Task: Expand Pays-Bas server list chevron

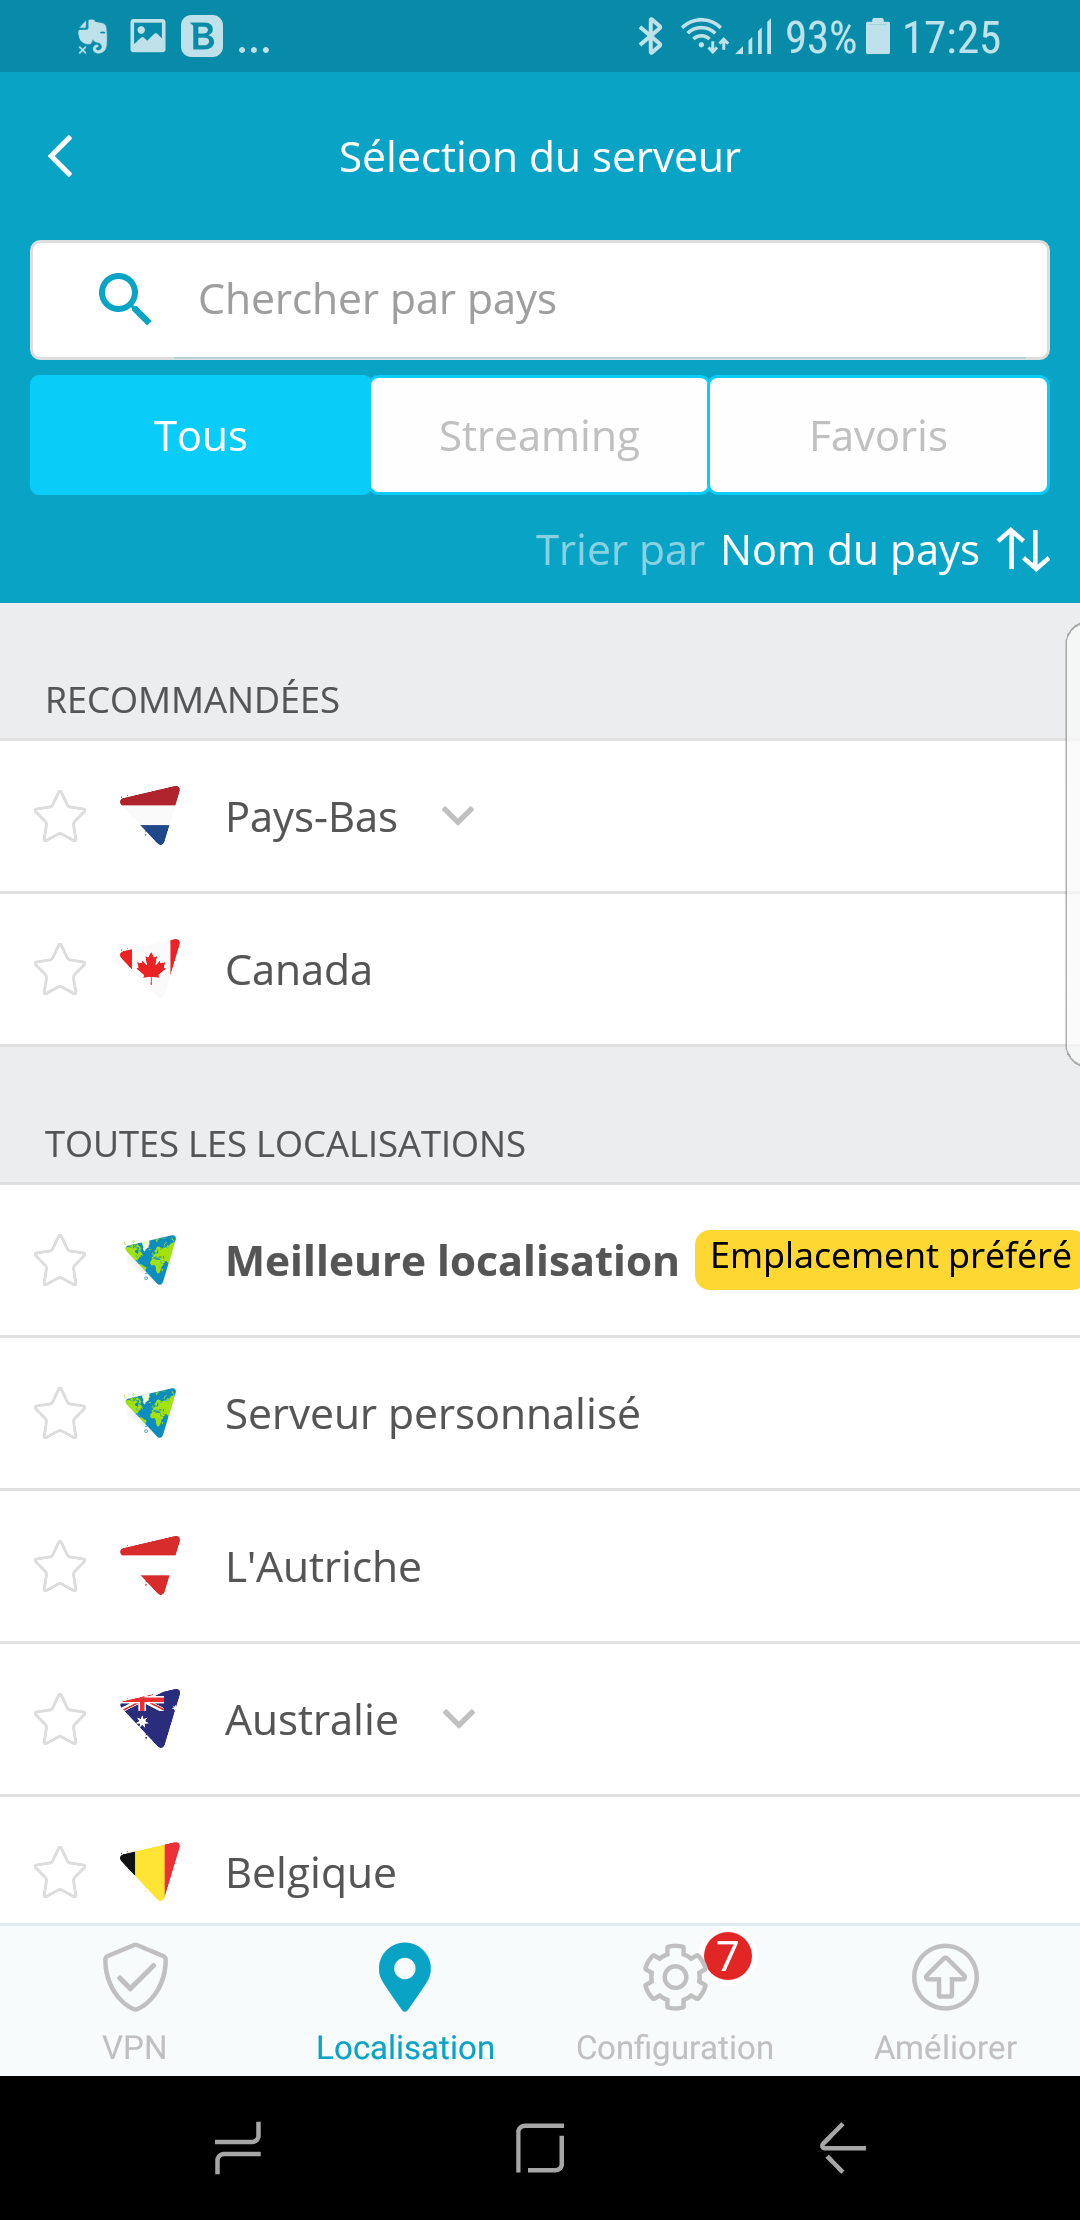Action: coord(458,816)
